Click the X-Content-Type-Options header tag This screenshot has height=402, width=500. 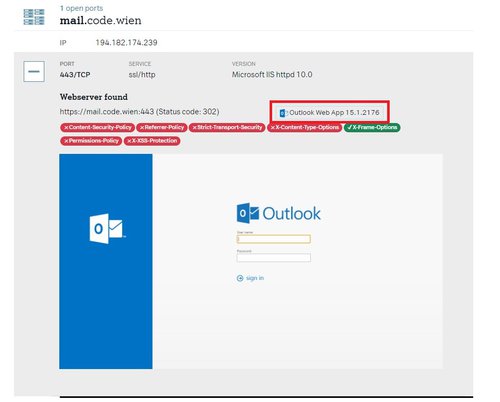304,127
